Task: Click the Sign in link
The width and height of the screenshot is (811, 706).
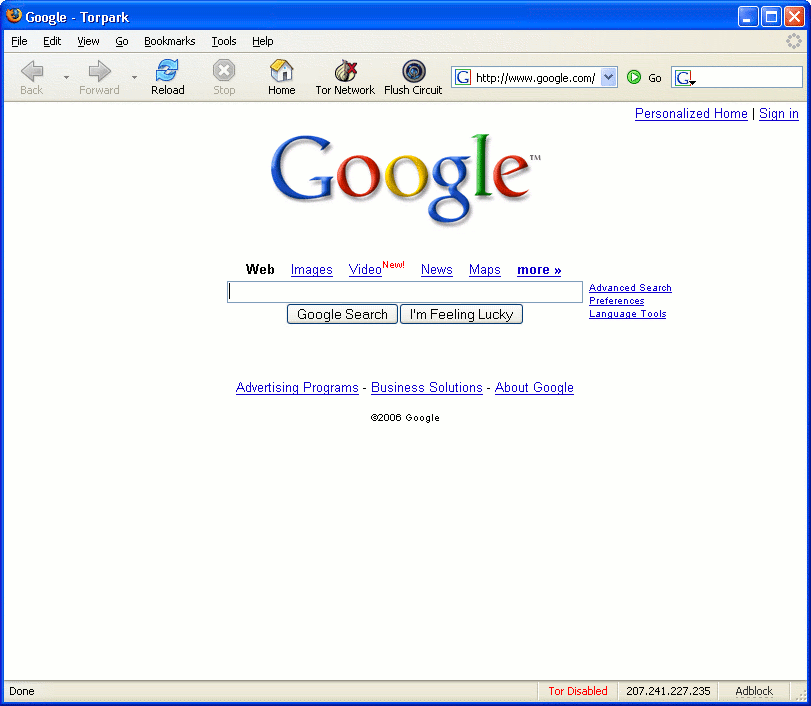Action: coord(778,114)
